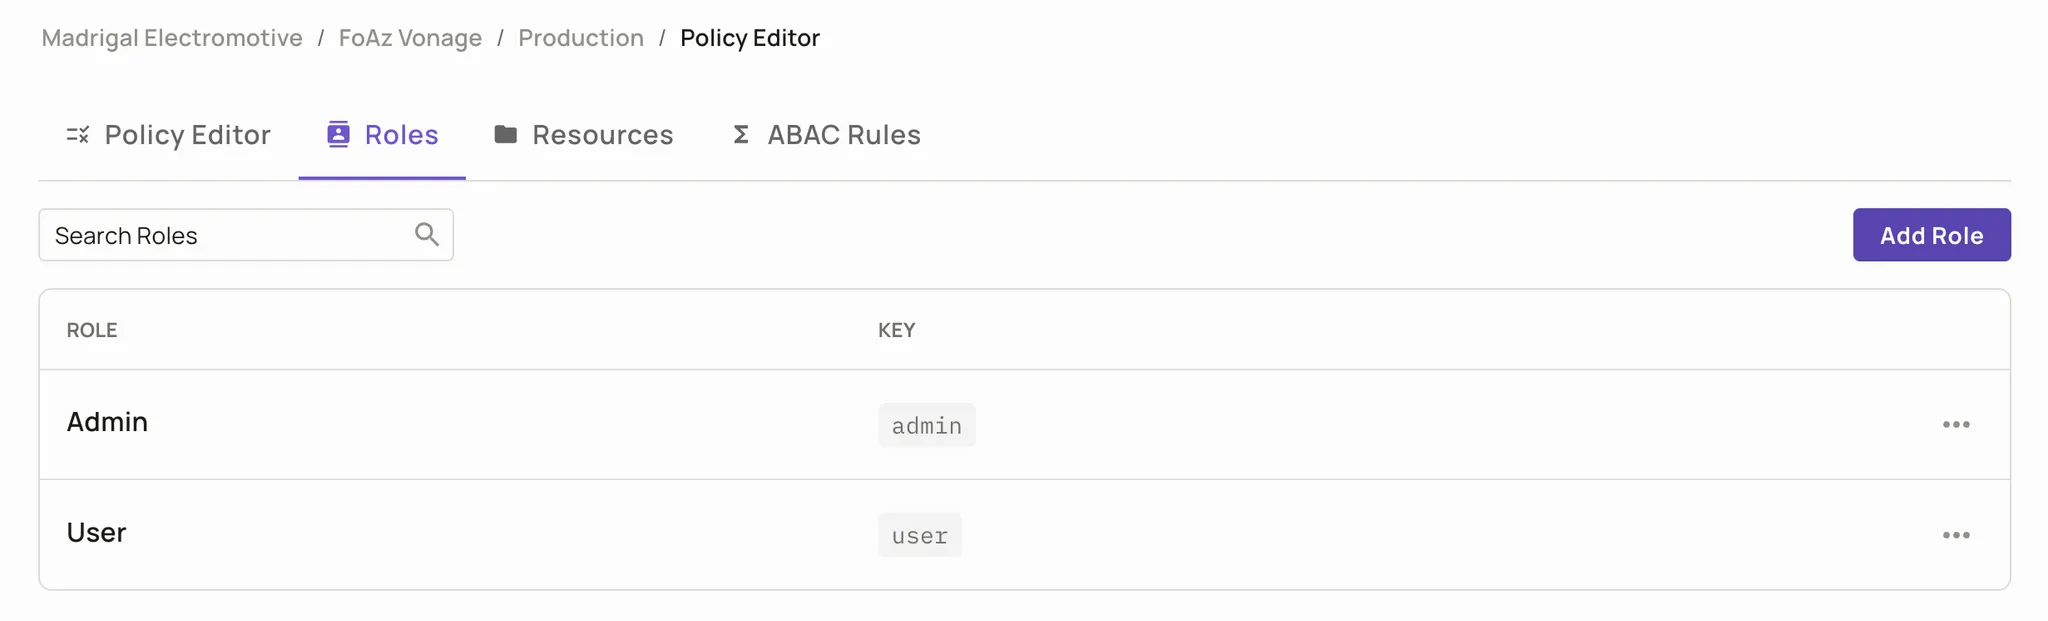Open the User role's three-dot options menu
This screenshot has height=621, width=2048.
(x=1956, y=535)
